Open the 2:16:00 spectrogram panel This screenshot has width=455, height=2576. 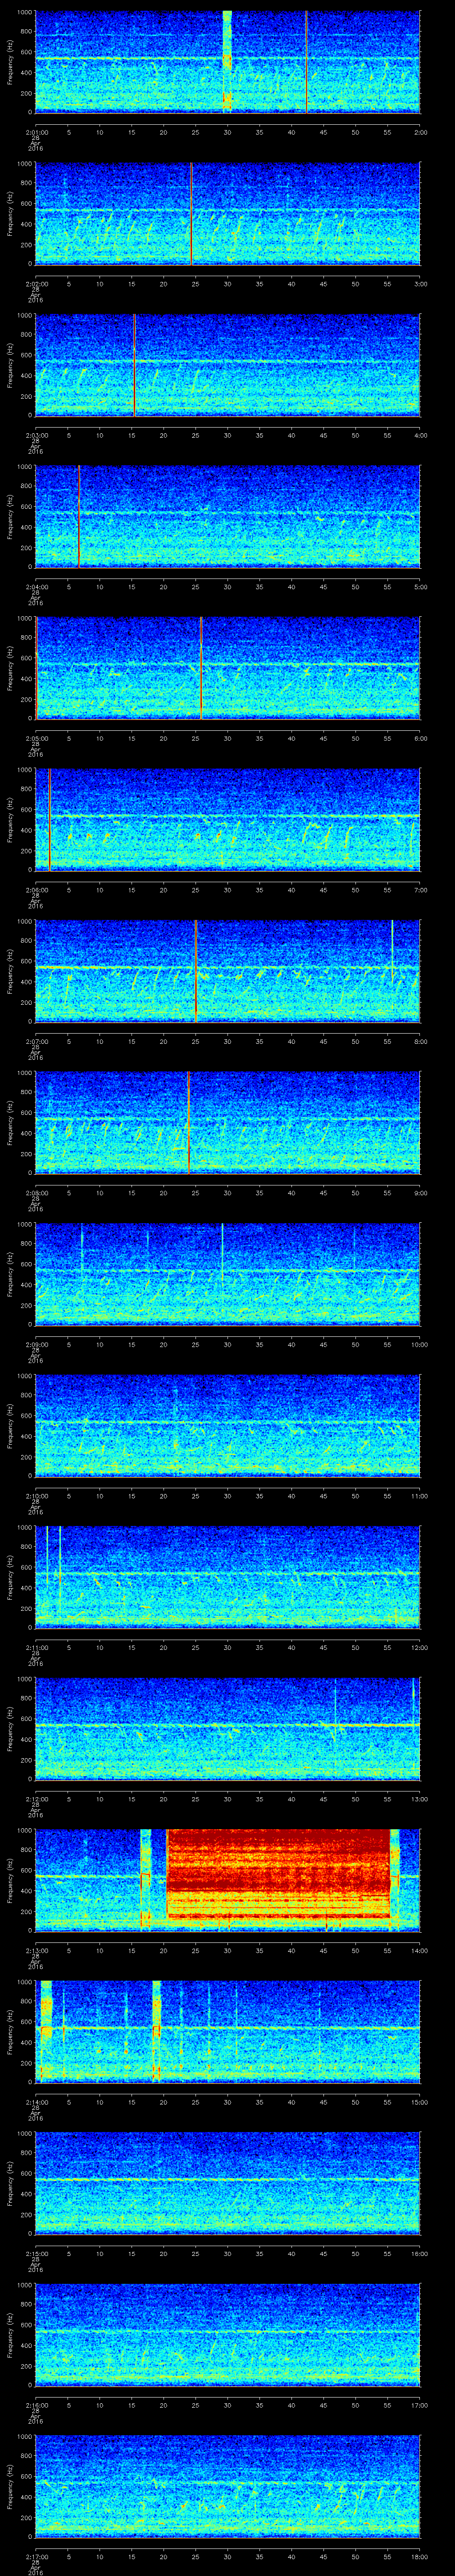(227, 2334)
